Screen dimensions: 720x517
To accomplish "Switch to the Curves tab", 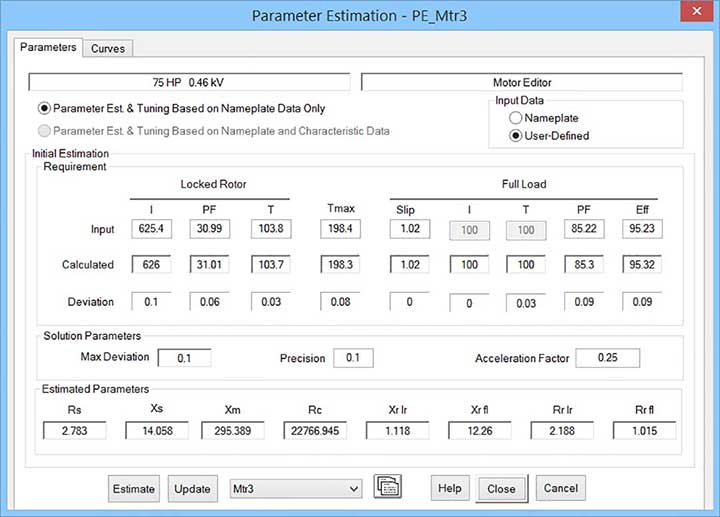I will tap(108, 48).
